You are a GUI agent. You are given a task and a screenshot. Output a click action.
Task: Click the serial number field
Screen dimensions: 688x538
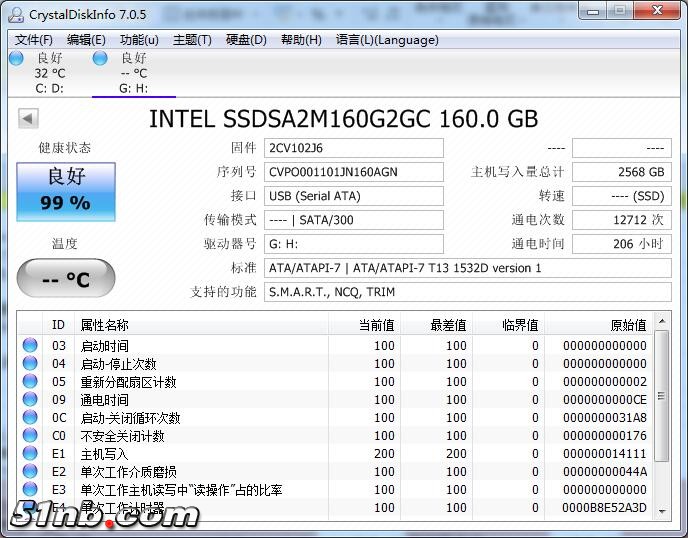coord(354,172)
